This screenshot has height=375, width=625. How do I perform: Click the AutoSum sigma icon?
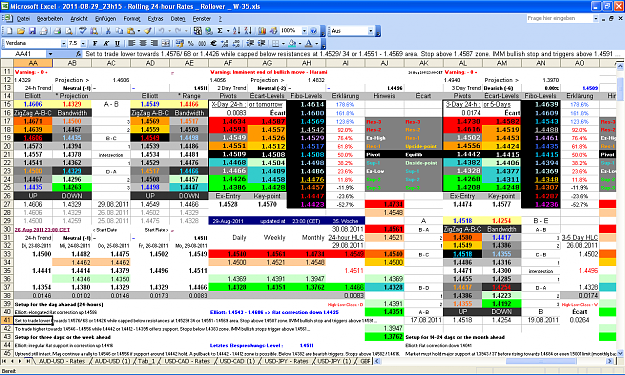pos(220,31)
